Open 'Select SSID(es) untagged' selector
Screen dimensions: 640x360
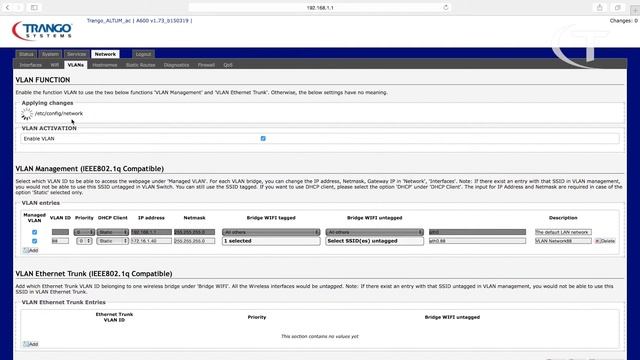click(375, 241)
